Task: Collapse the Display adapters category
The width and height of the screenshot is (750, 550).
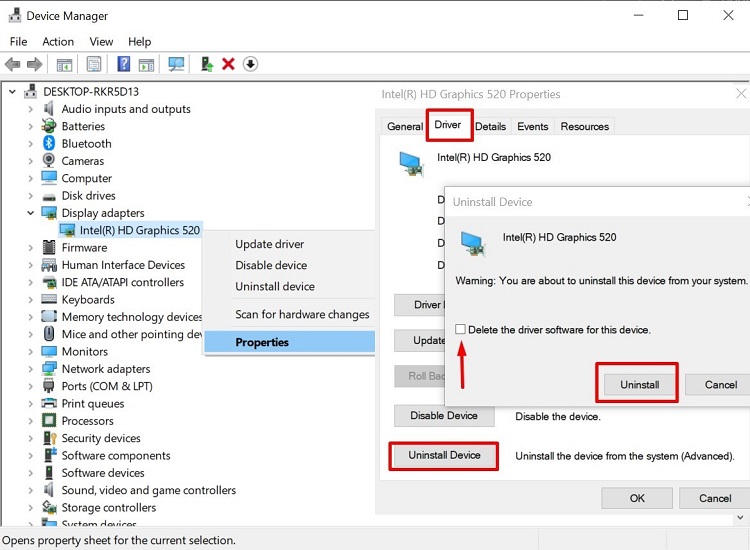Action: tap(31, 213)
